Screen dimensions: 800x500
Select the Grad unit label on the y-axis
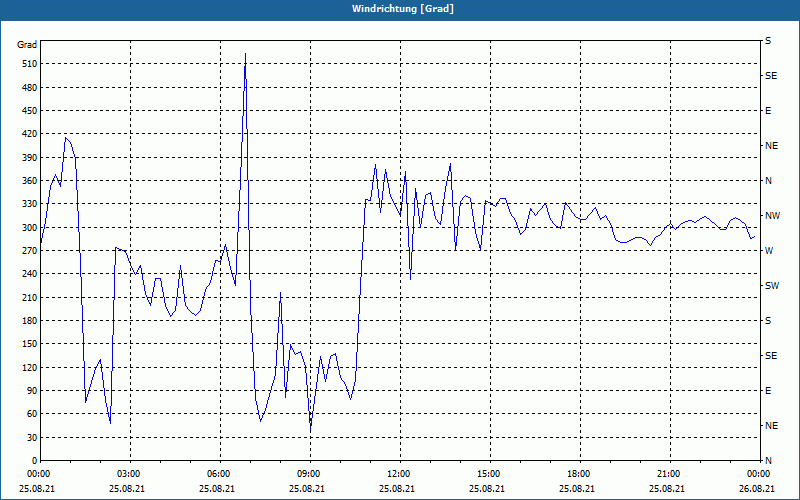point(27,45)
